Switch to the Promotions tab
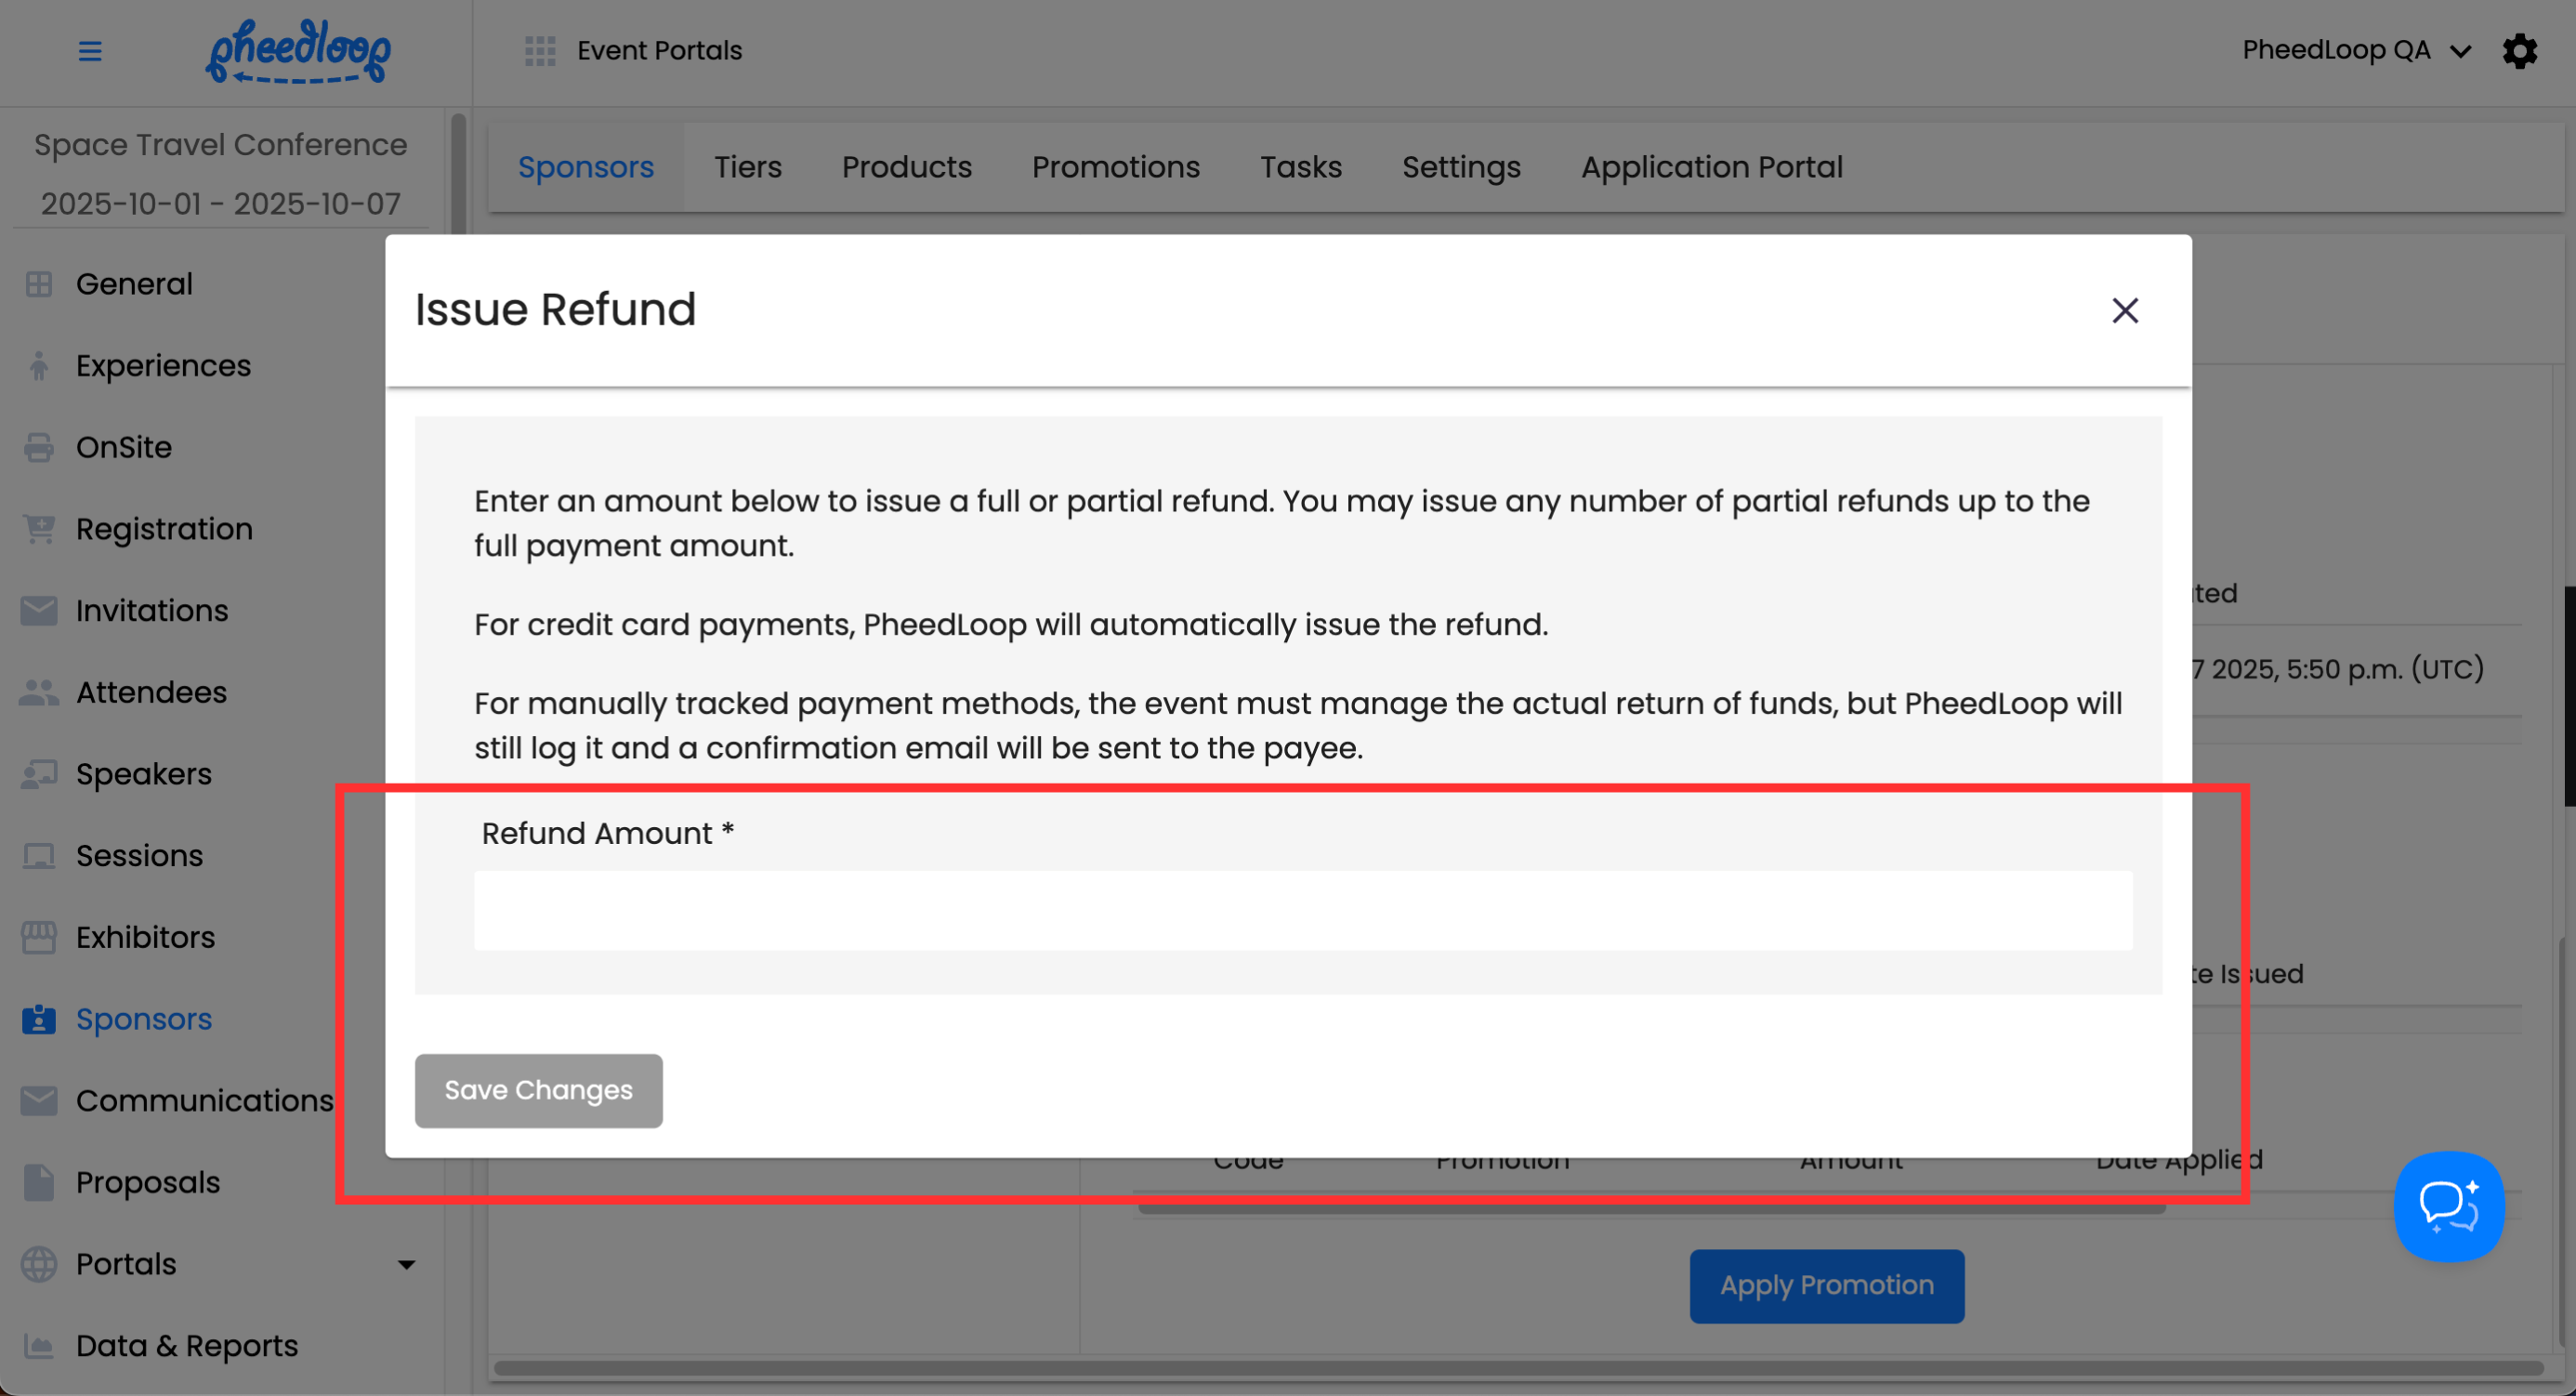 click(1115, 167)
